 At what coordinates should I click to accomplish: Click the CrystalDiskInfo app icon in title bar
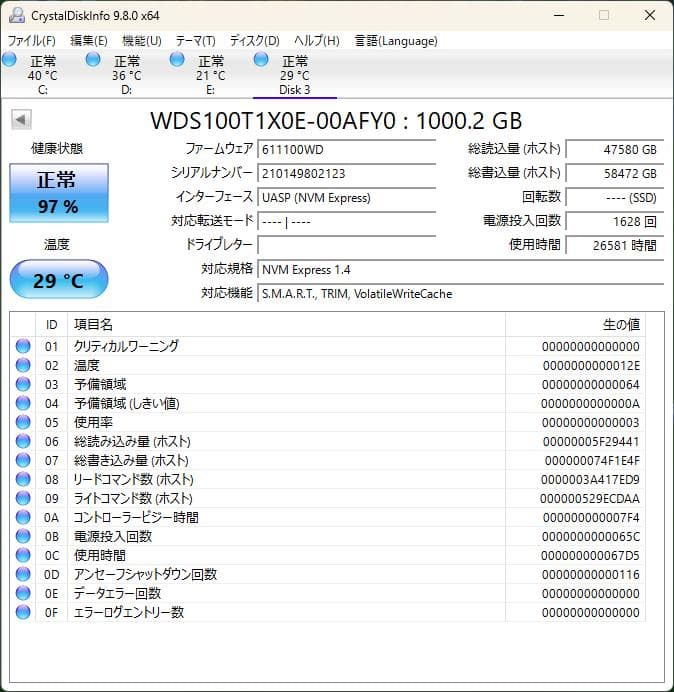click(17, 15)
